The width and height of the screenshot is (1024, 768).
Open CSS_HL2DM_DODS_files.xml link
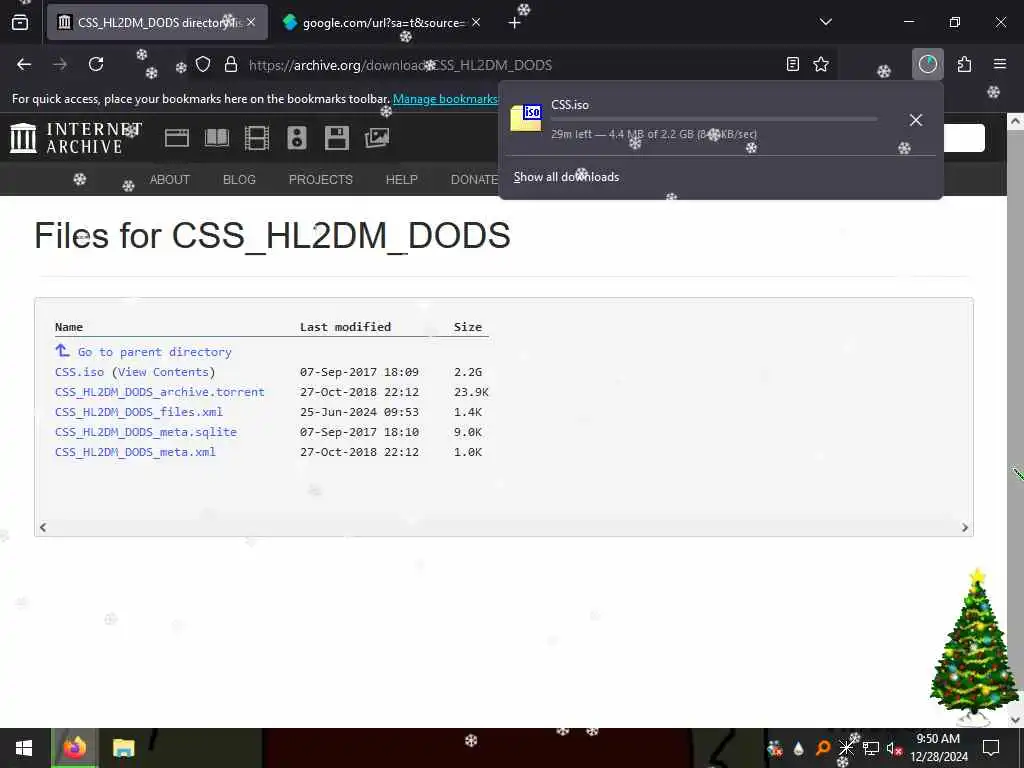point(138,412)
